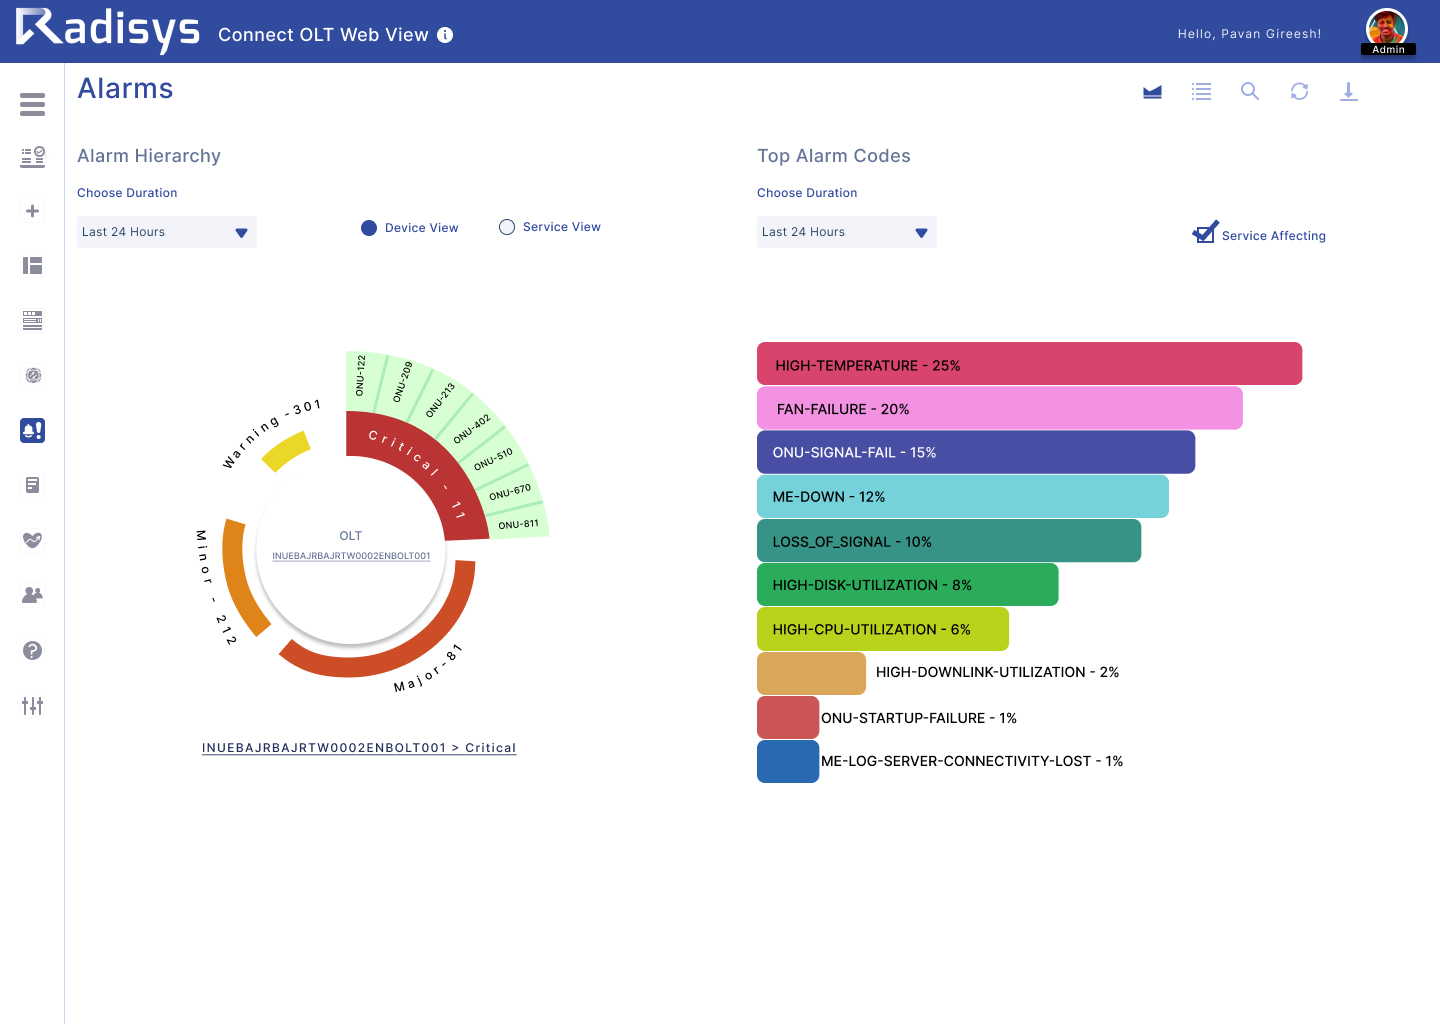Open the sliders settings icon in sidebar
Screen dimensions: 1440x1024
[32, 706]
